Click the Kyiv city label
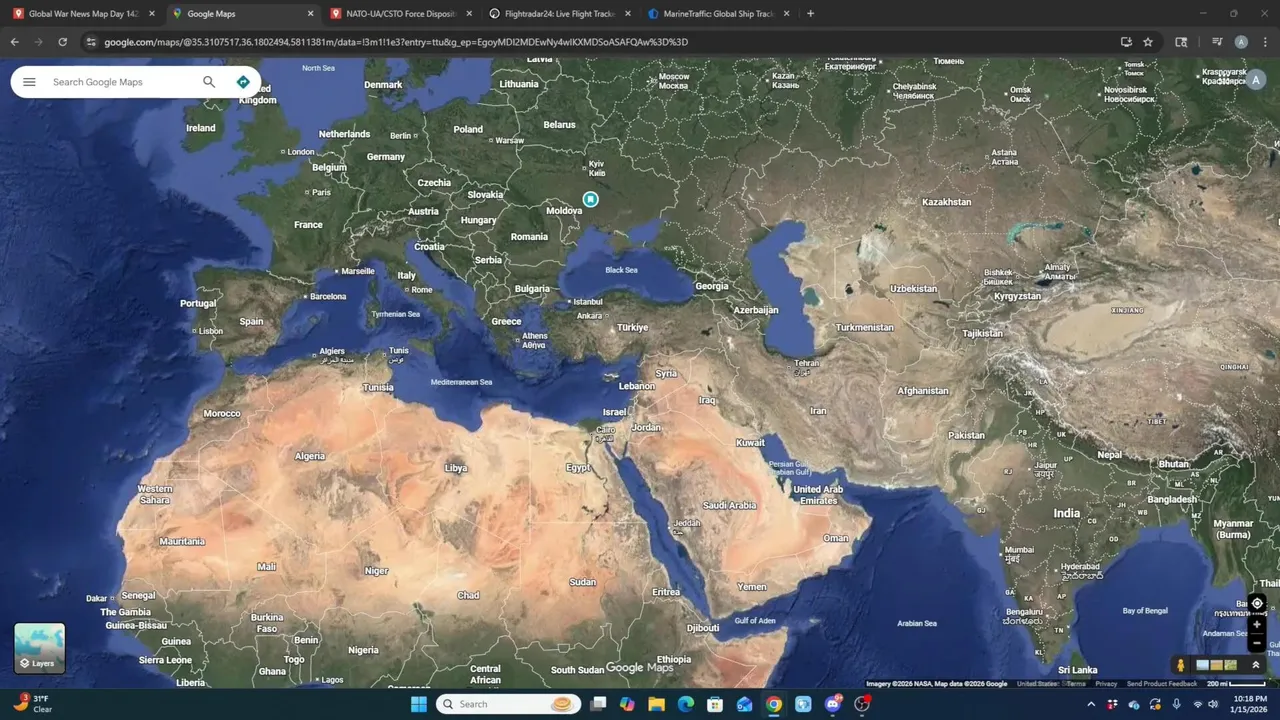The width and height of the screenshot is (1280, 720). tap(596, 168)
